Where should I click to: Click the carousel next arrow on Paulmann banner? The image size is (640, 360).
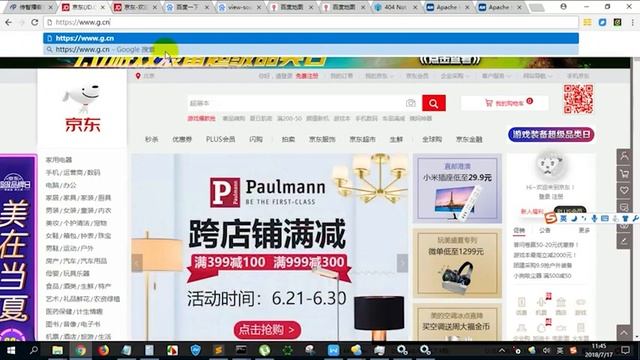402,263
